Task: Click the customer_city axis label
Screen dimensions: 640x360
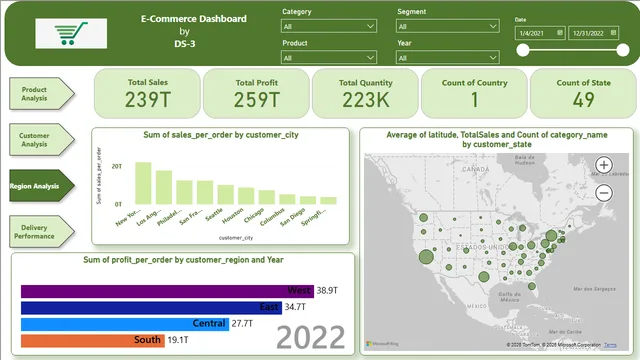Action: 236,238
